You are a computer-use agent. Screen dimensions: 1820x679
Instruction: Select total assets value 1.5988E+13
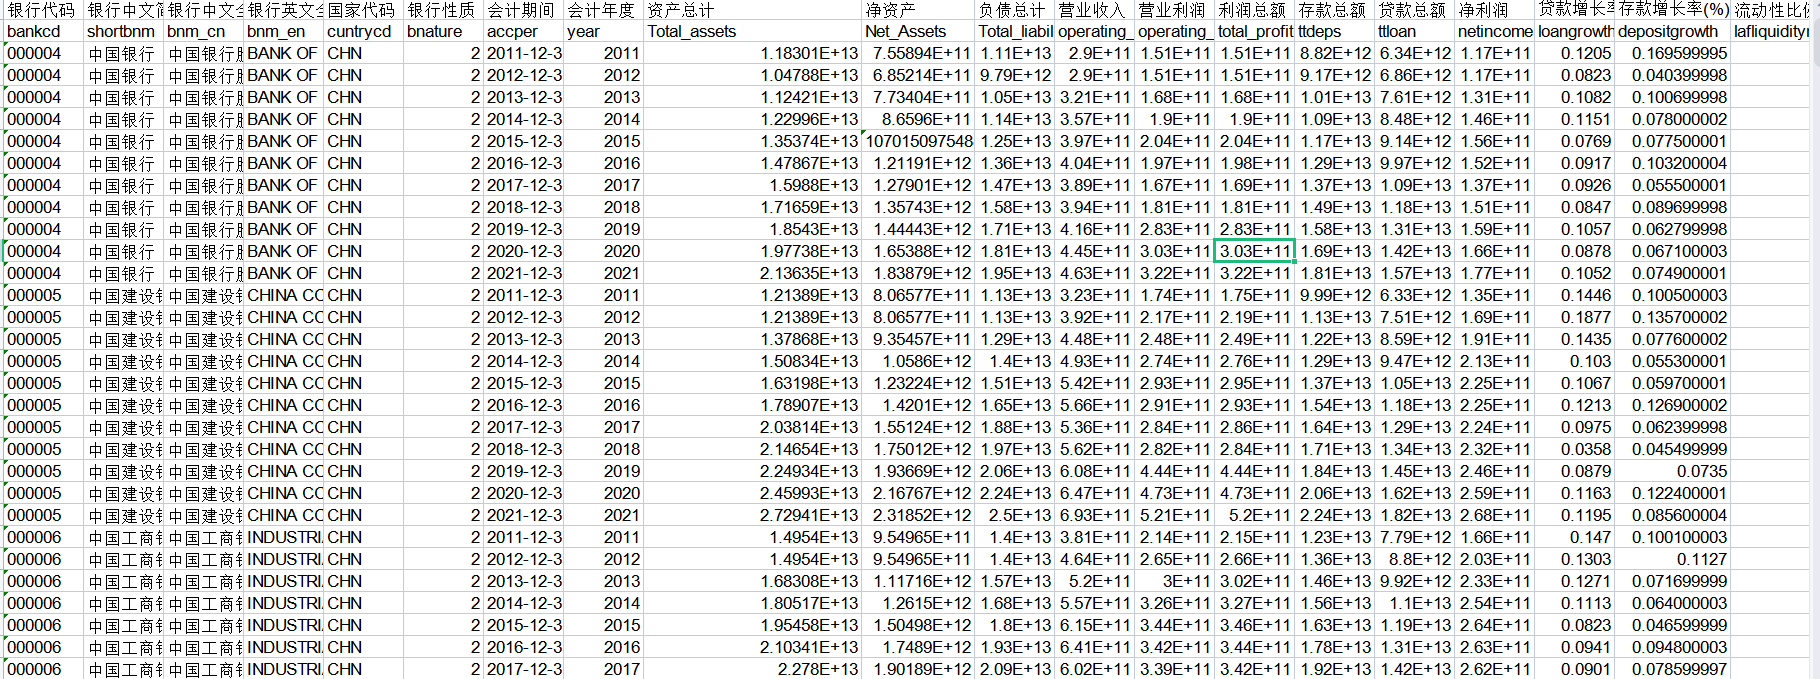point(753,185)
